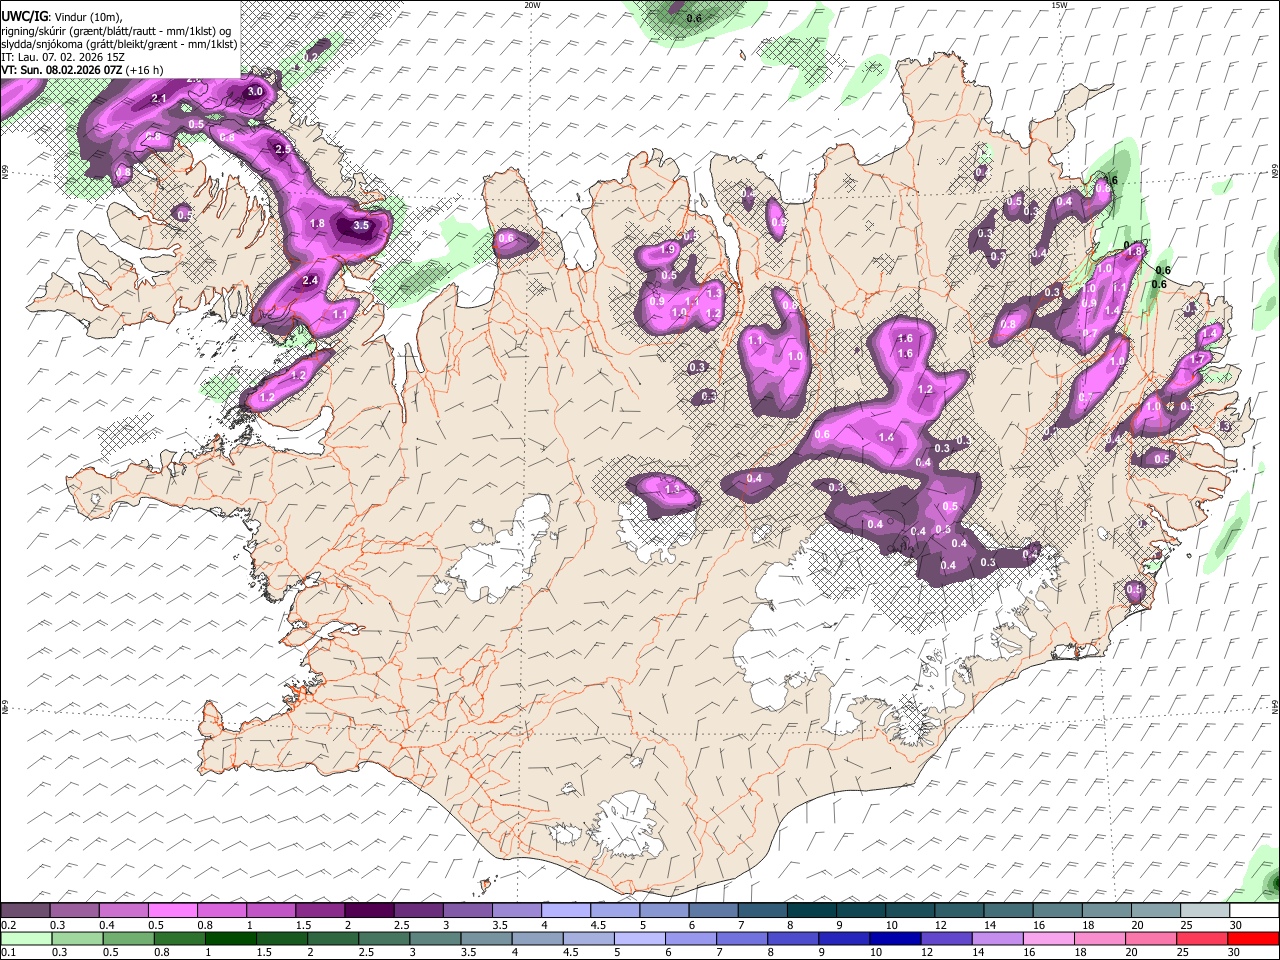The width and height of the screenshot is (1280, 960).
Task: Click the 1.9 value on the map
Action: [x=669, y=249]
